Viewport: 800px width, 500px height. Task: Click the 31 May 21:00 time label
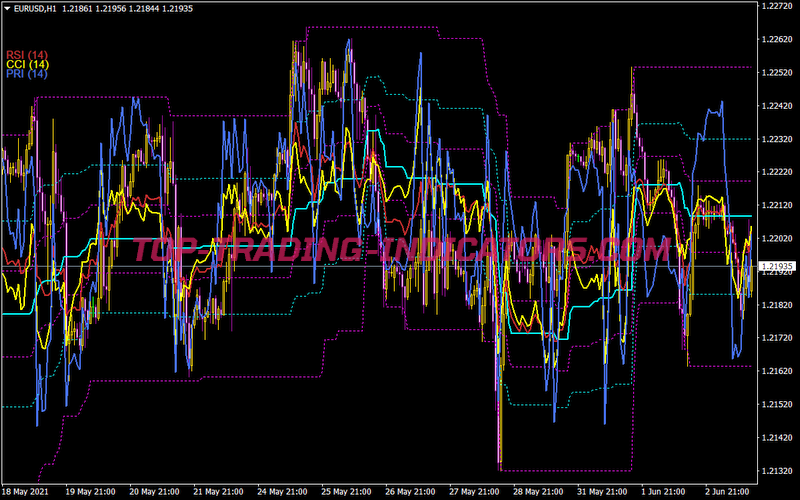pyautogui.click(x=602, y=492)
